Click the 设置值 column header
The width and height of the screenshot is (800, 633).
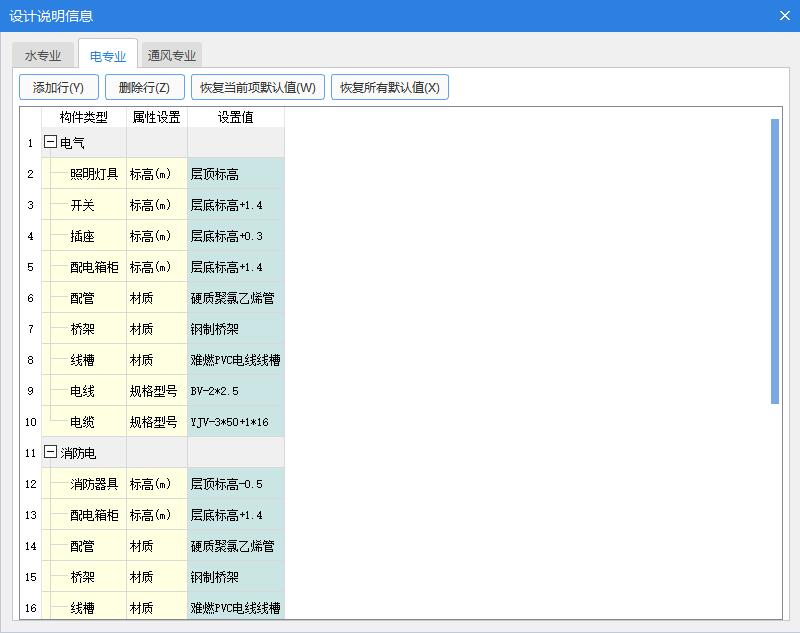[x=235, y=117]
